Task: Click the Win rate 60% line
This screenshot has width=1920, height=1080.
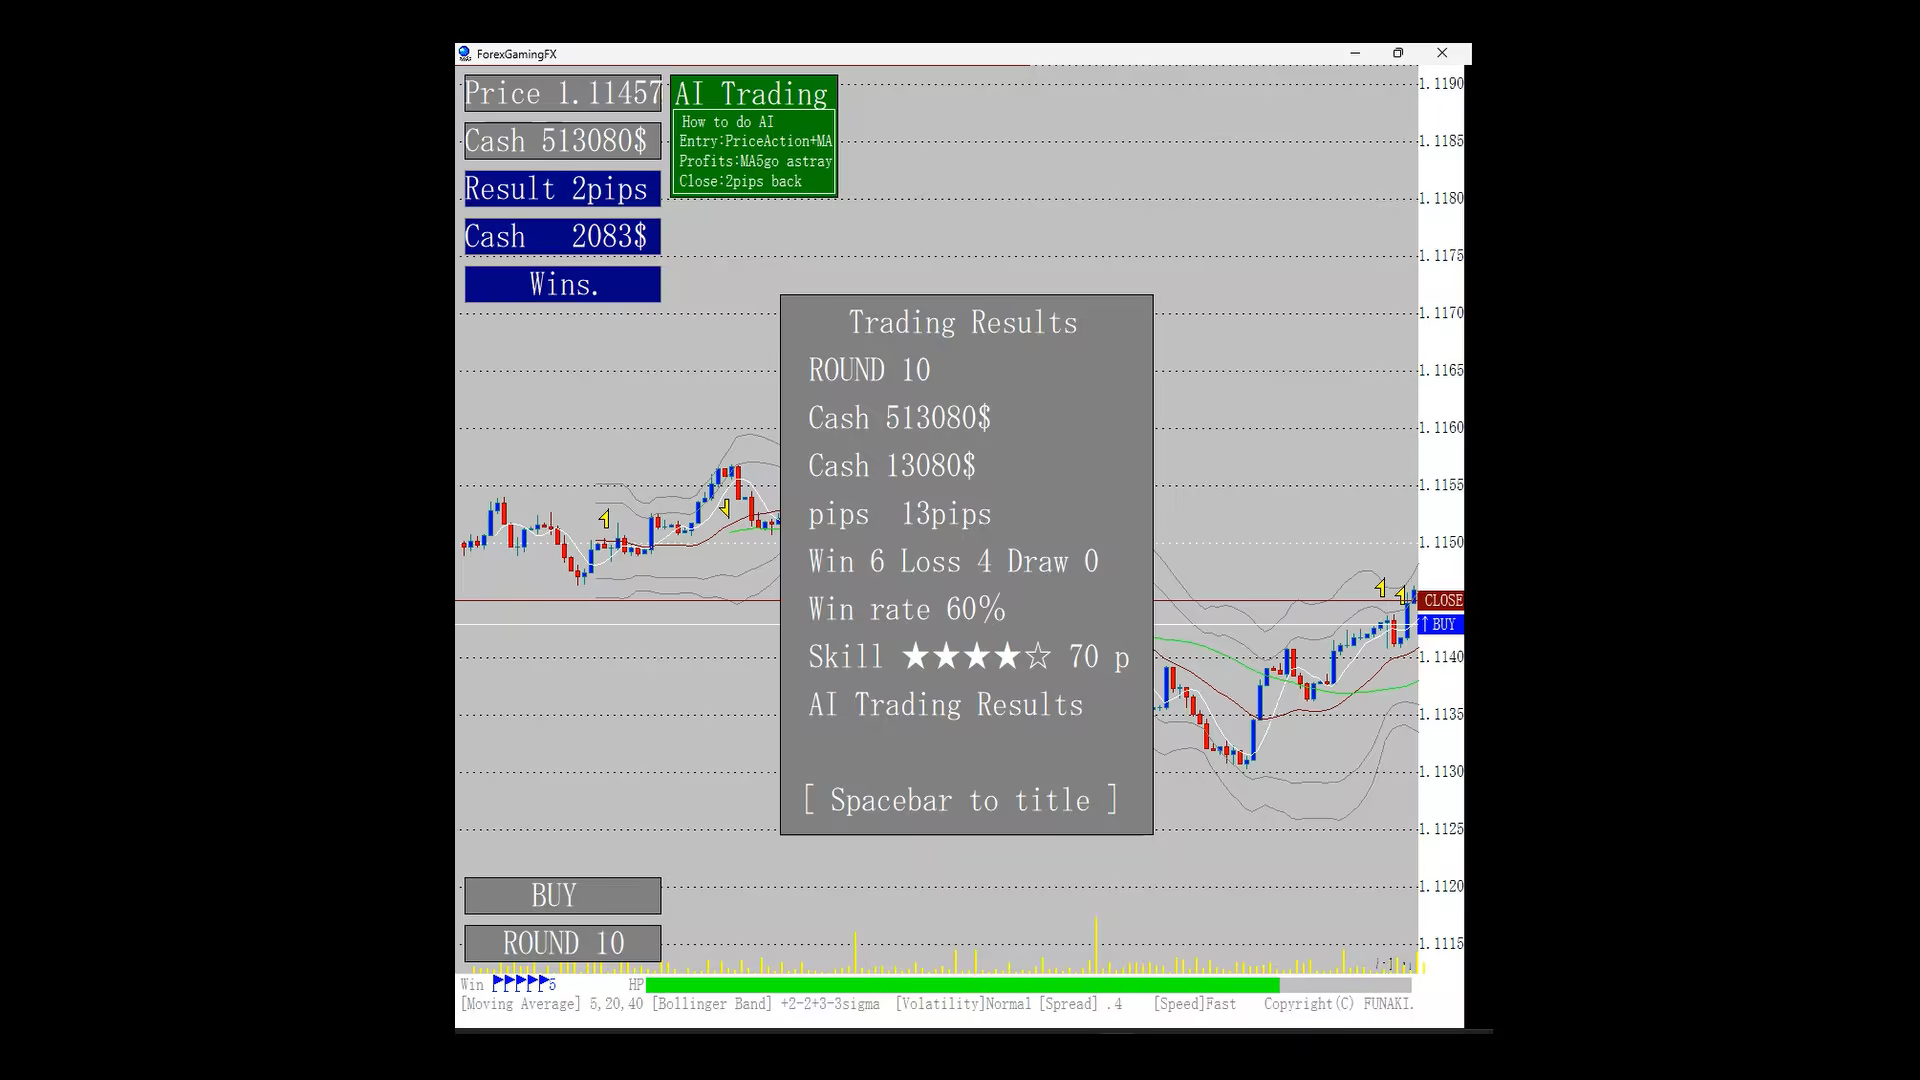Action: (906, 609)
